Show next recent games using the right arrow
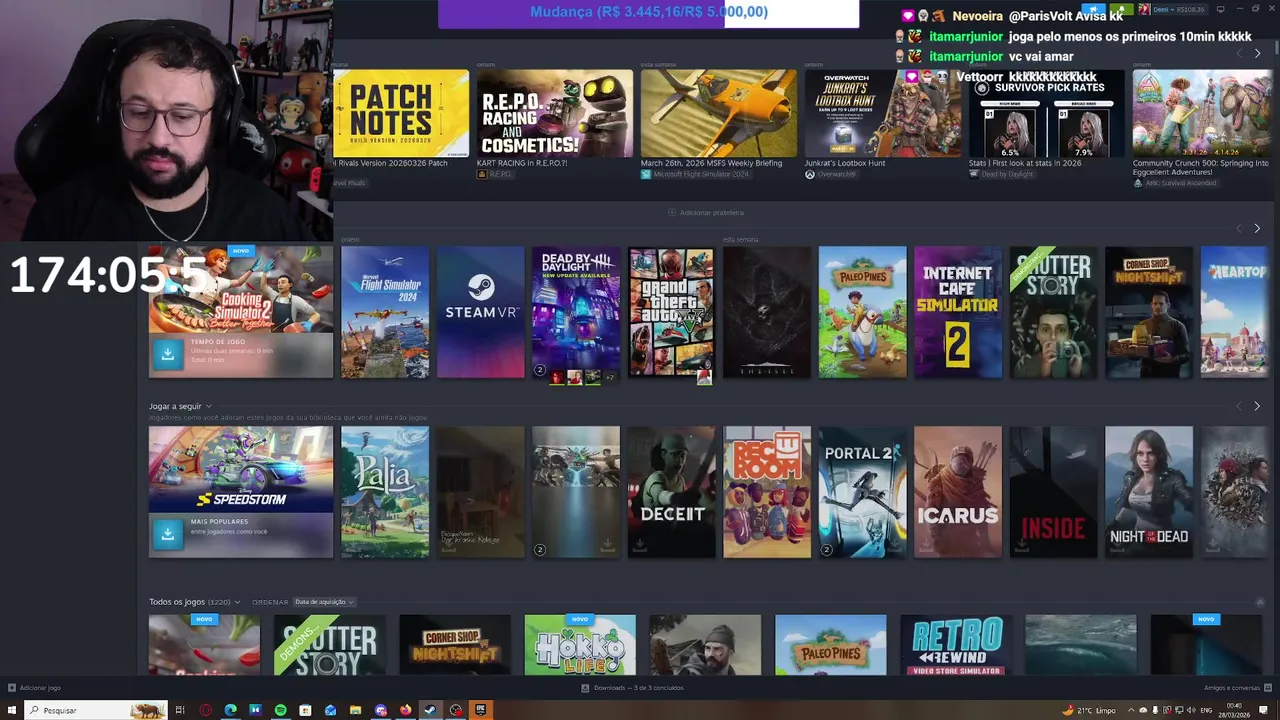This screenshot has width=1280, height=720. point(1257,228)
